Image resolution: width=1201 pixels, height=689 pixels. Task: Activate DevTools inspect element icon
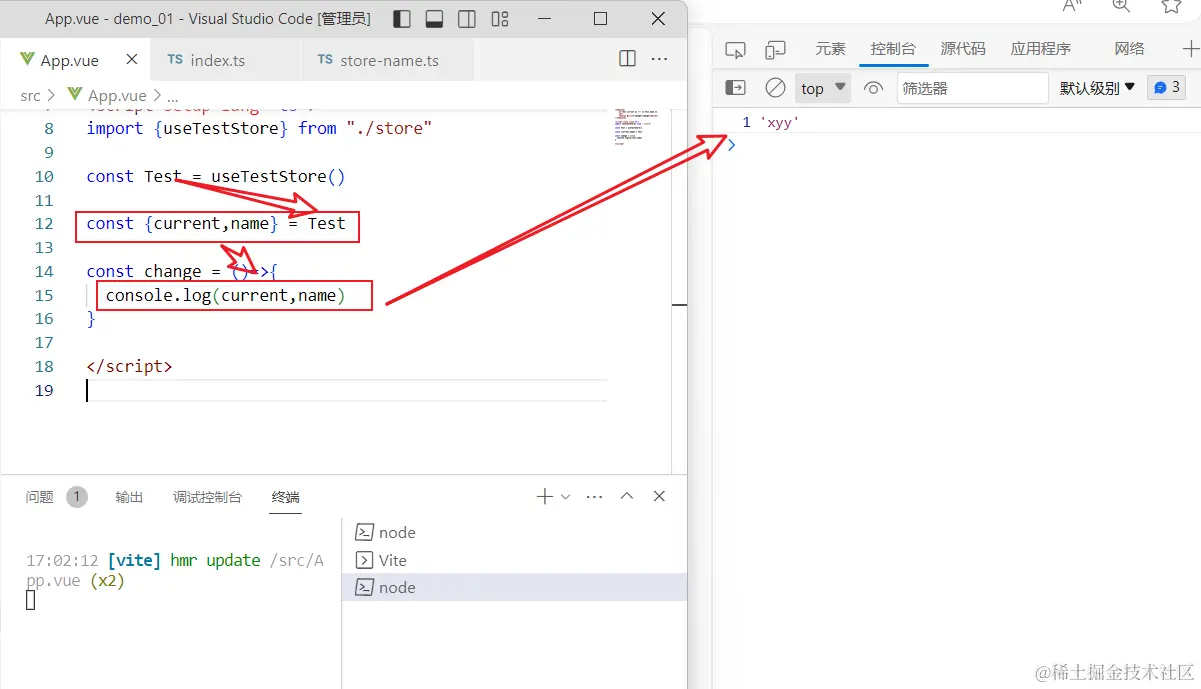(736, 49)
